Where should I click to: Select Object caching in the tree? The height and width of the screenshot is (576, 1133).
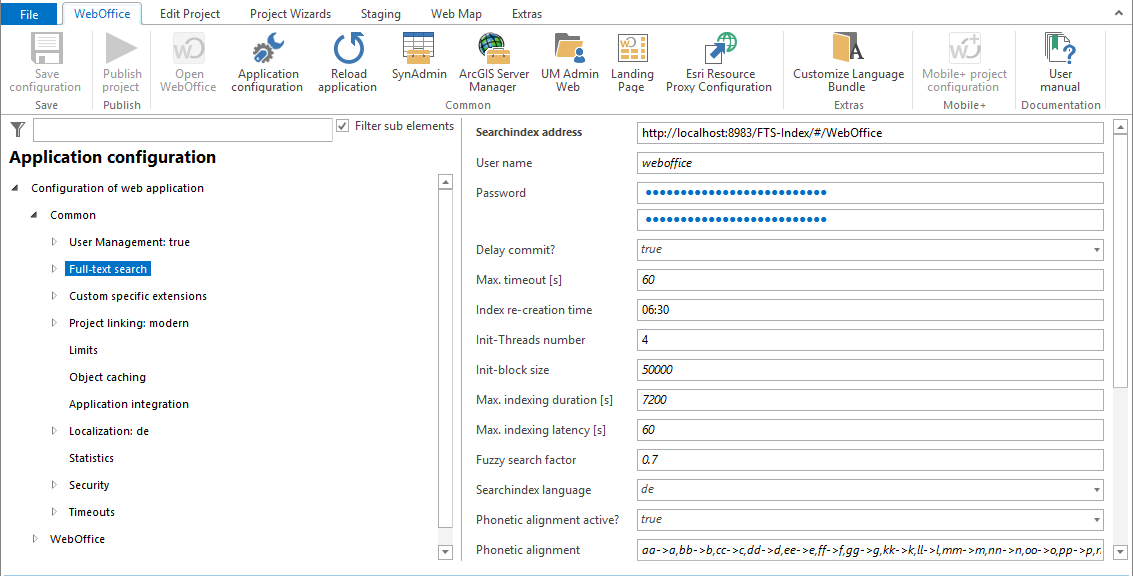(107, 377)
